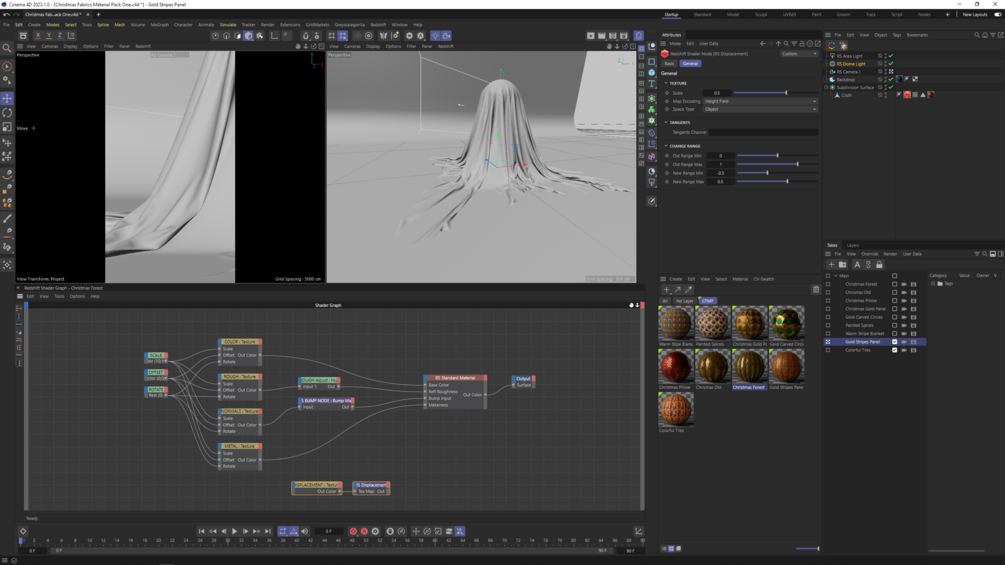Create new material with plus icon
The width and height of the screenshot is (1005, 565).
pyautogui.click(x=666, y=290)
